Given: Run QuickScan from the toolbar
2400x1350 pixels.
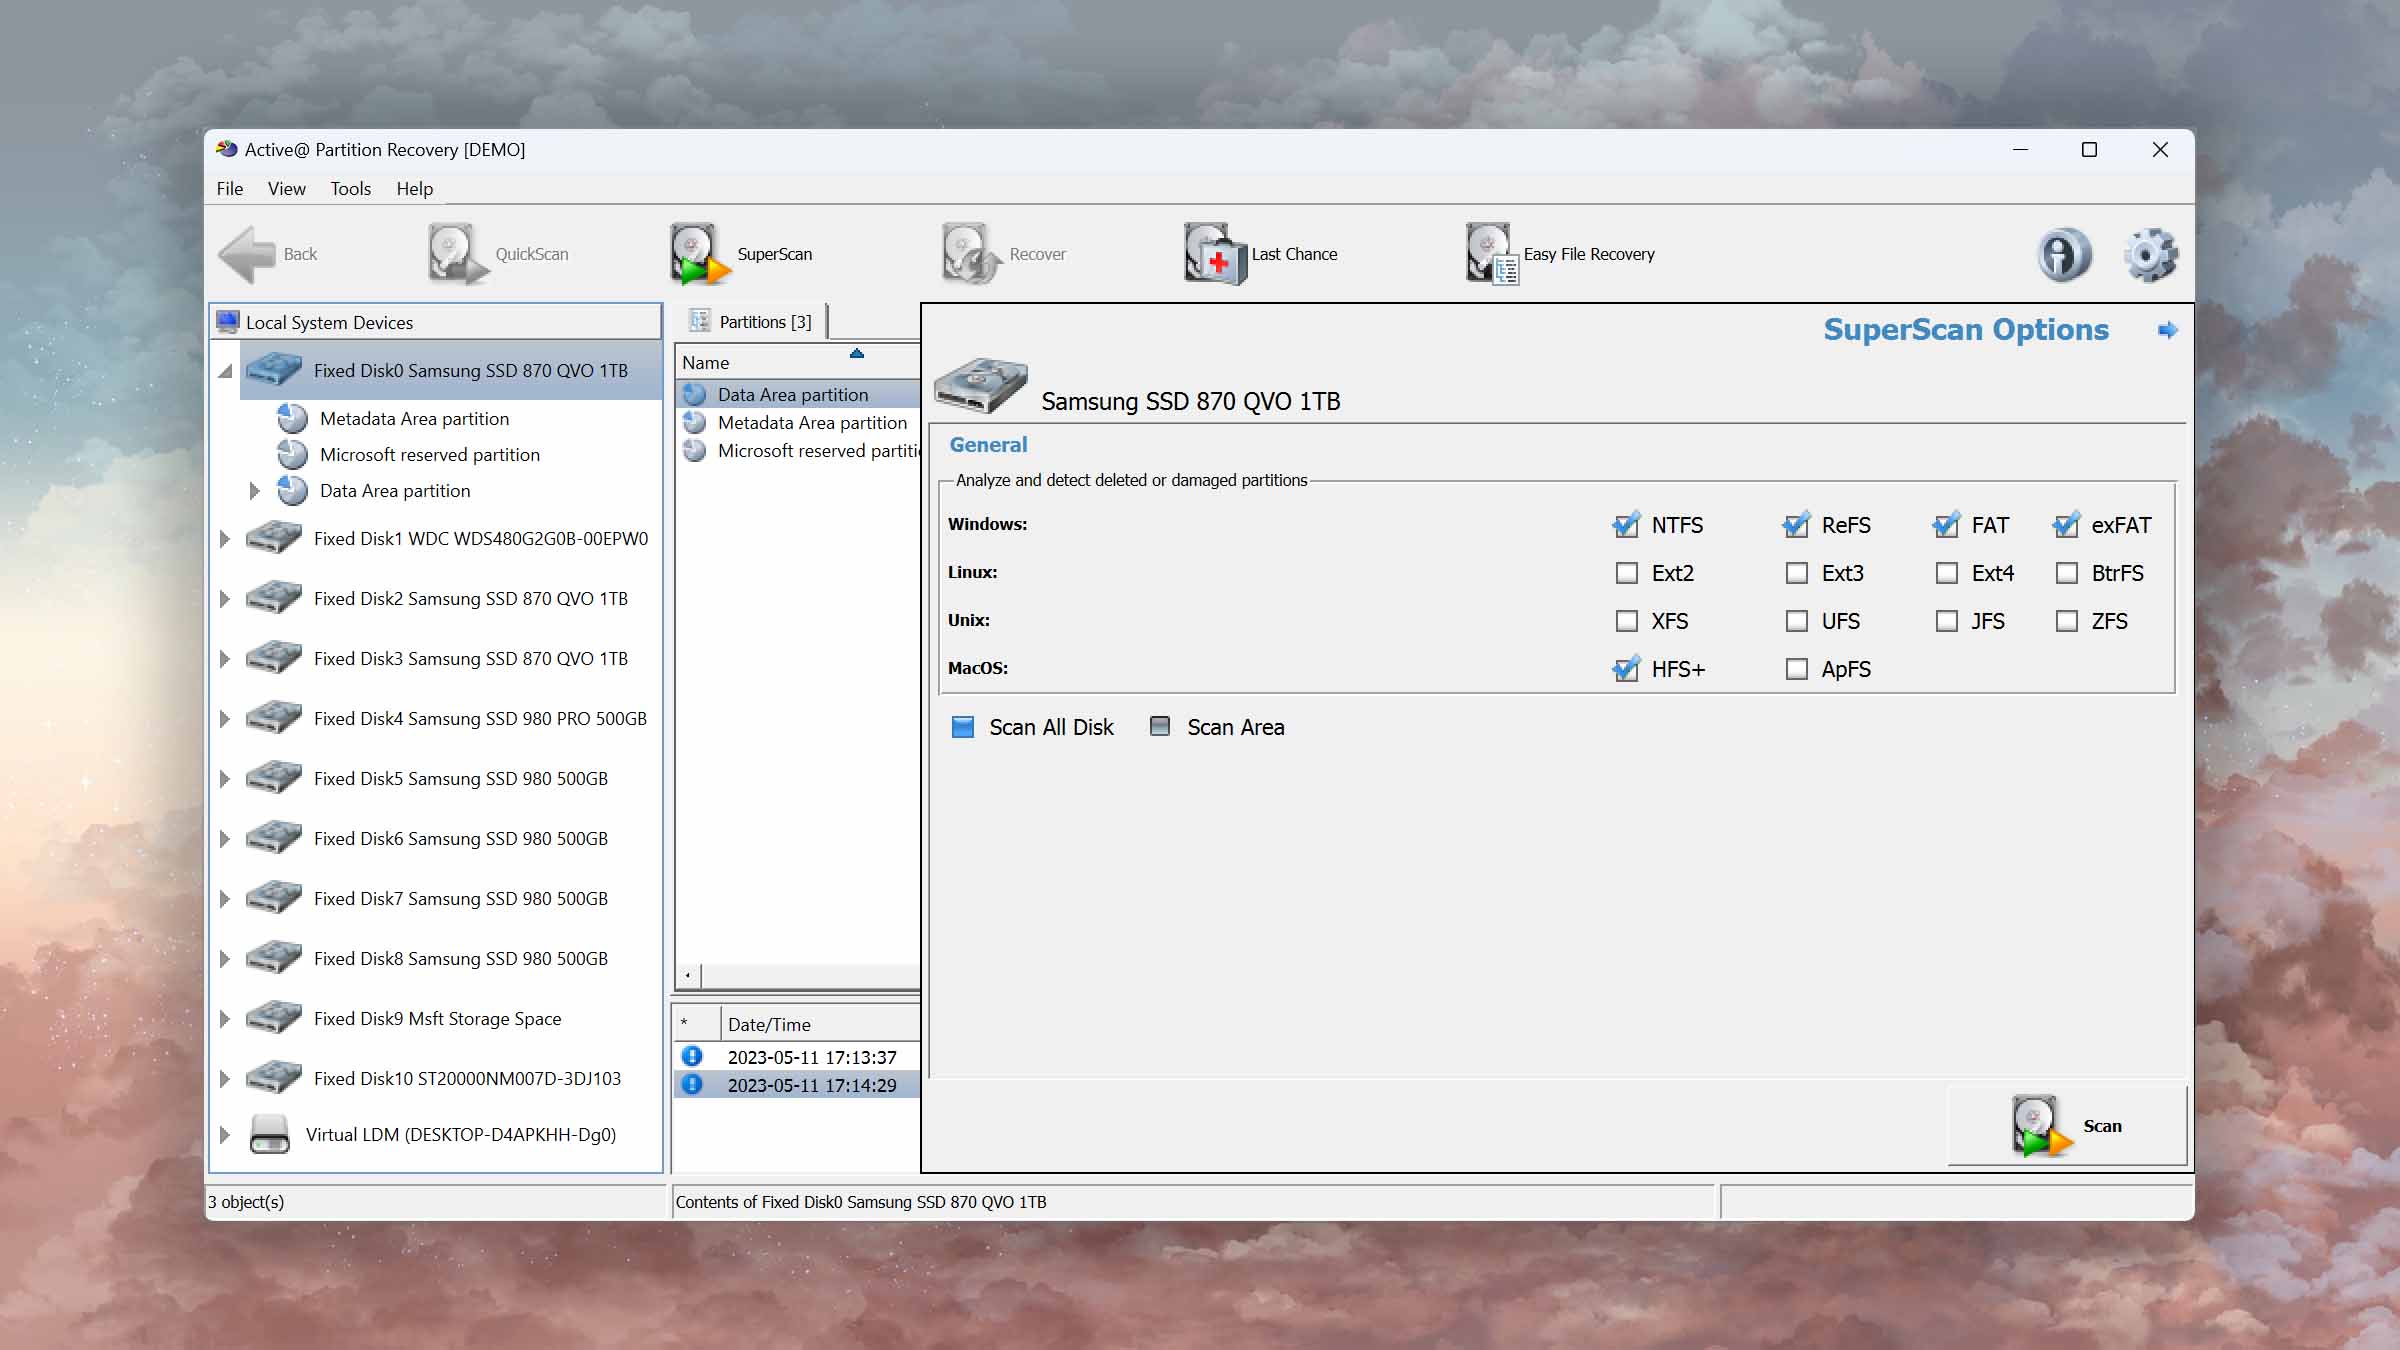Looking at the screenshot, I should coord(499,254).
